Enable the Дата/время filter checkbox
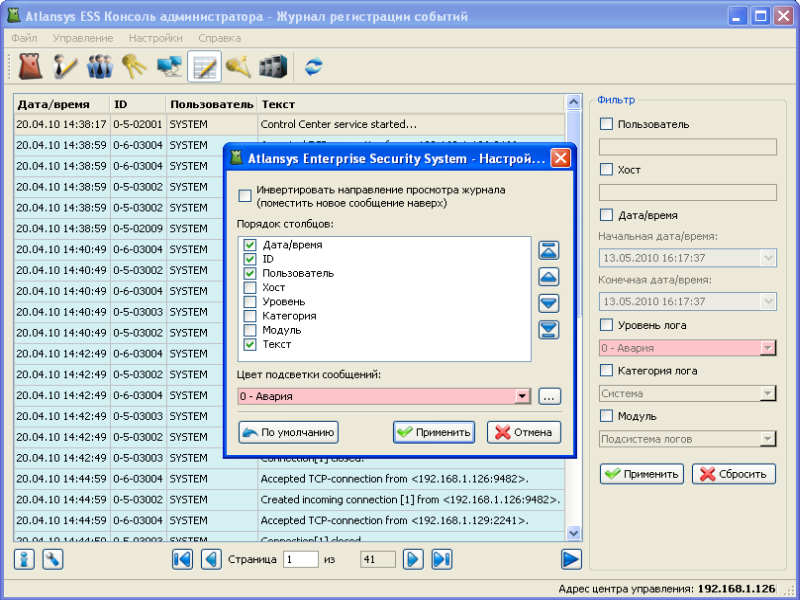The image size is (800, 600). (x=606, y=215)
